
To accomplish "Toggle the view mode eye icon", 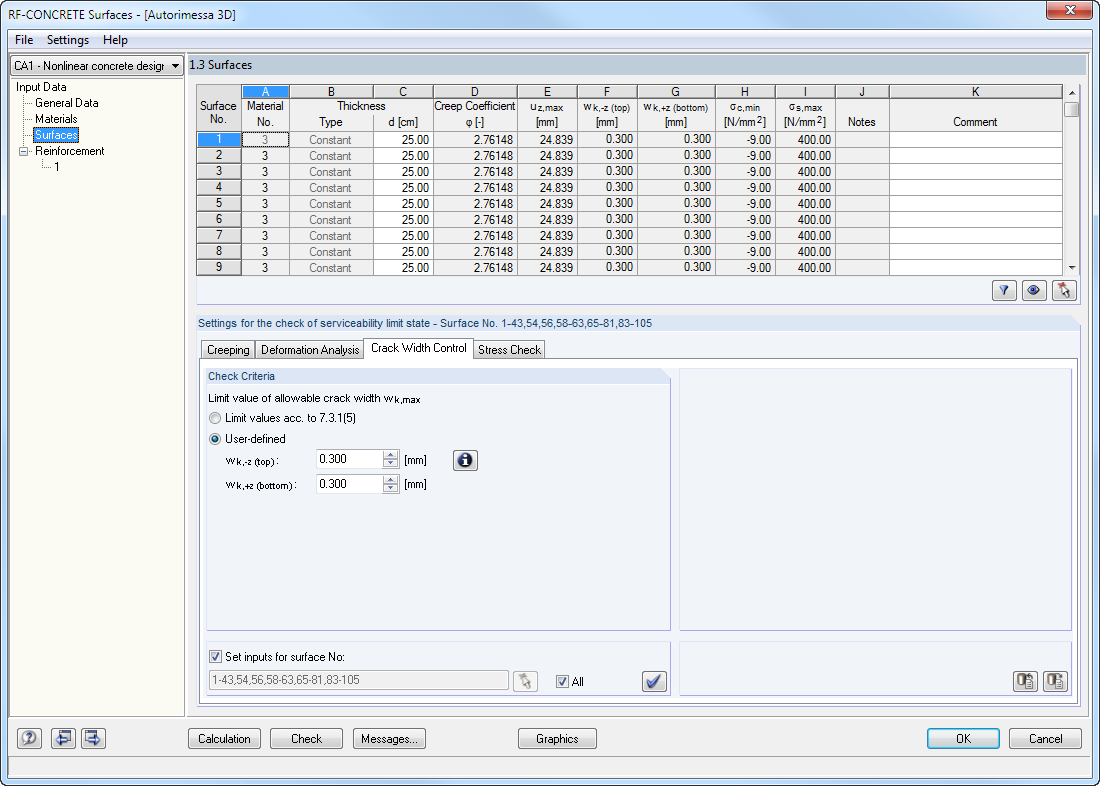I will coord(1033,291).
